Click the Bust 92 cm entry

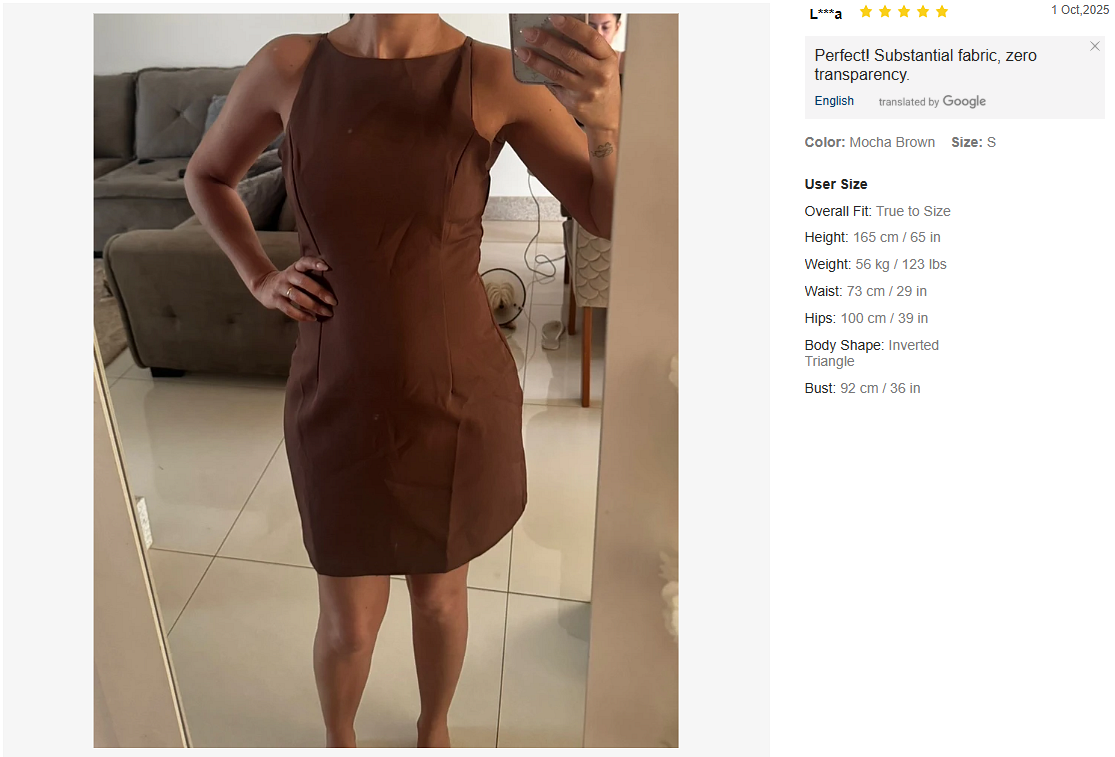coord(863,388)
